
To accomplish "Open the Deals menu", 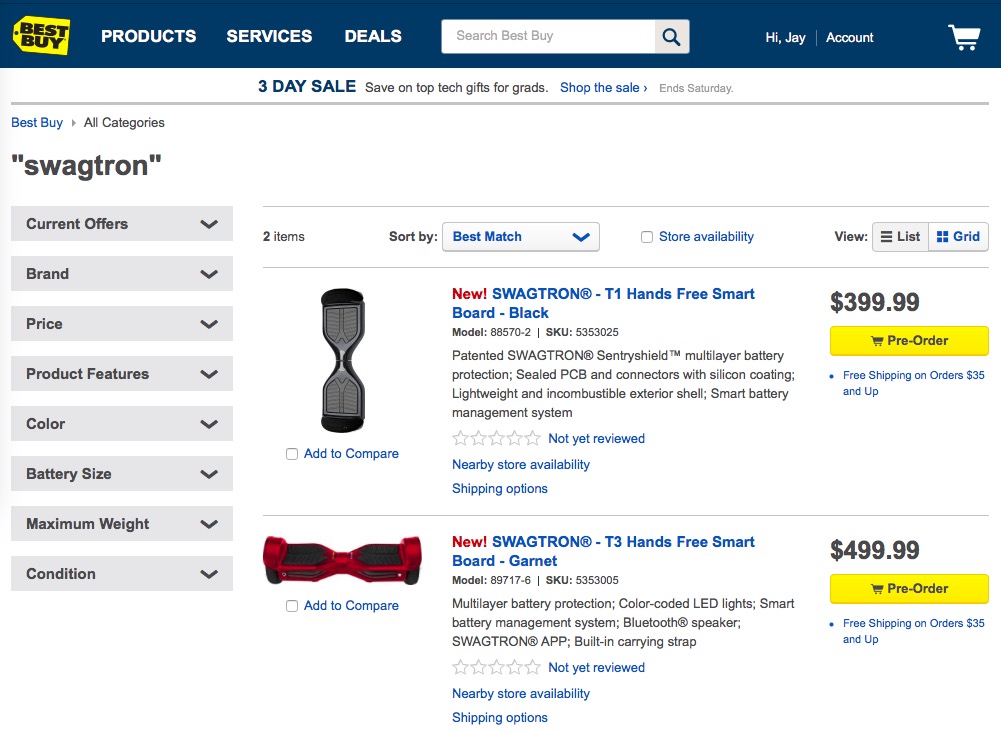I will coord(373,36).
